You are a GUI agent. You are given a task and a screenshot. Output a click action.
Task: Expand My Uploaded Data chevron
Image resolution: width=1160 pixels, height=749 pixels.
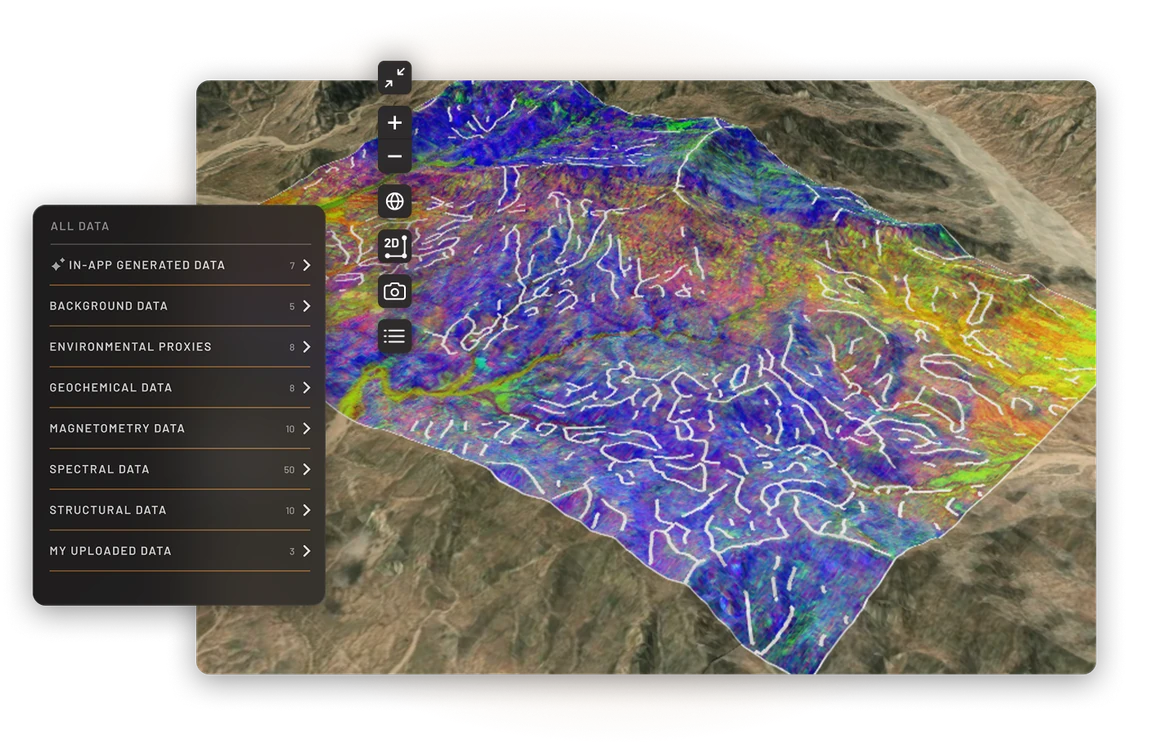[x=306, y=551]
